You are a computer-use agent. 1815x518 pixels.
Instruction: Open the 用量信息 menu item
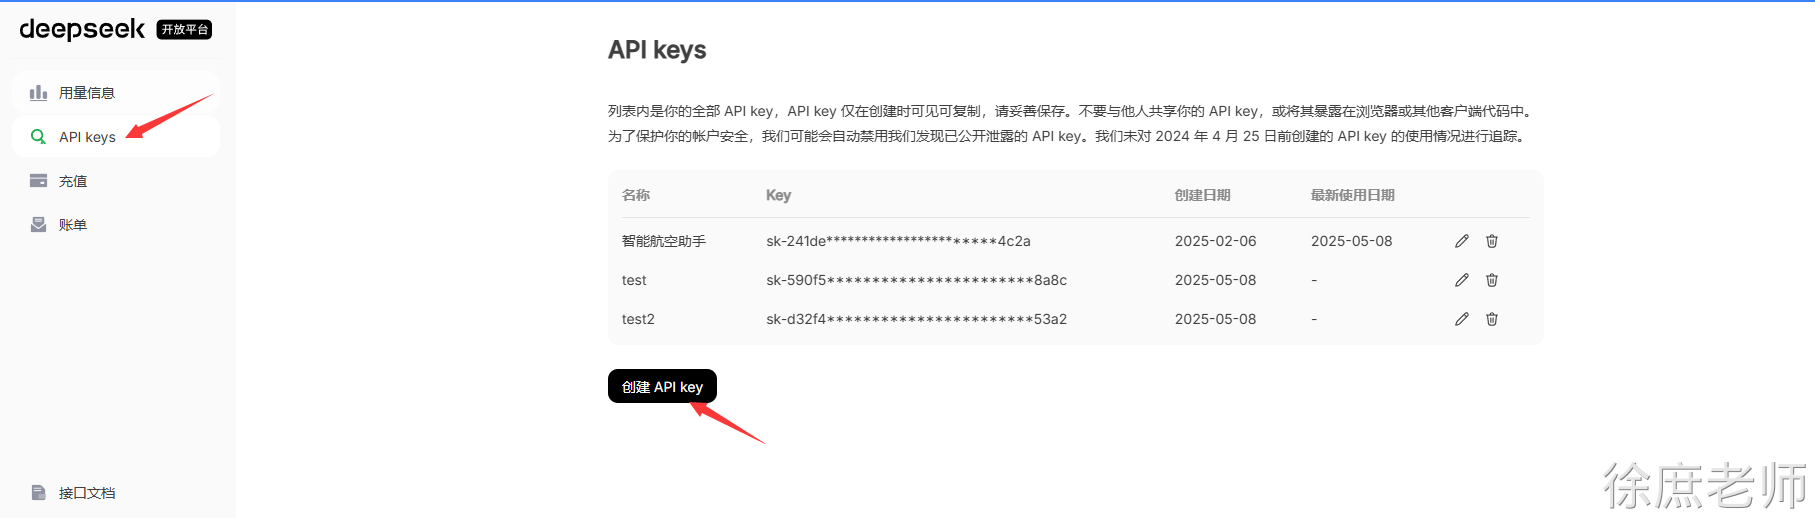pyautogui.click(x=116, y=93)
